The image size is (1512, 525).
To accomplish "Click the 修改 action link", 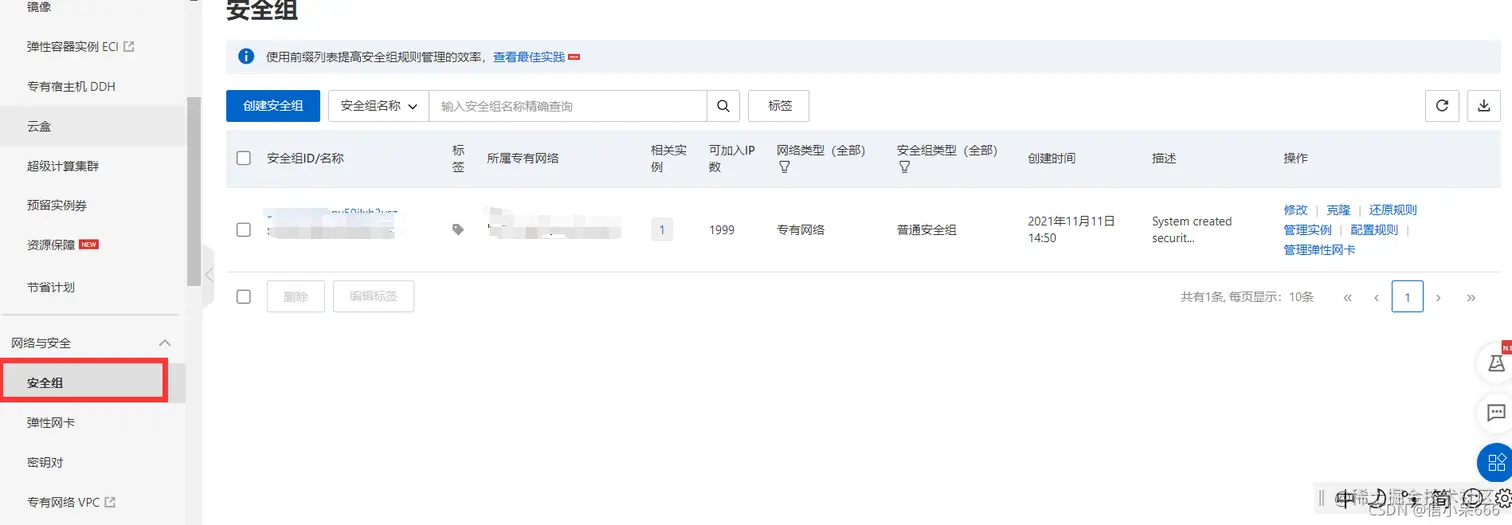I will [x=1296, y=210].
